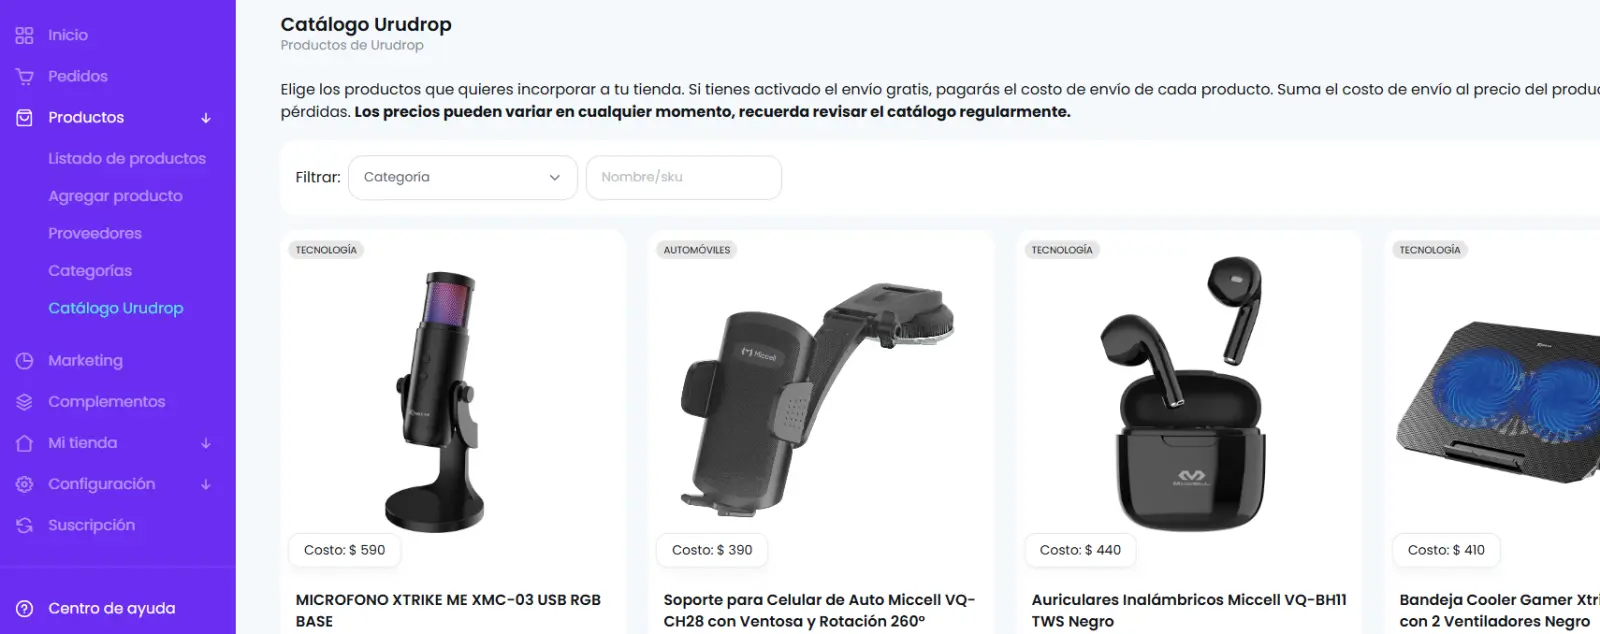This screenshot has width=1600, height=634.
Task: Select the Marketing pie chart icon
Action: click(24, 360)
